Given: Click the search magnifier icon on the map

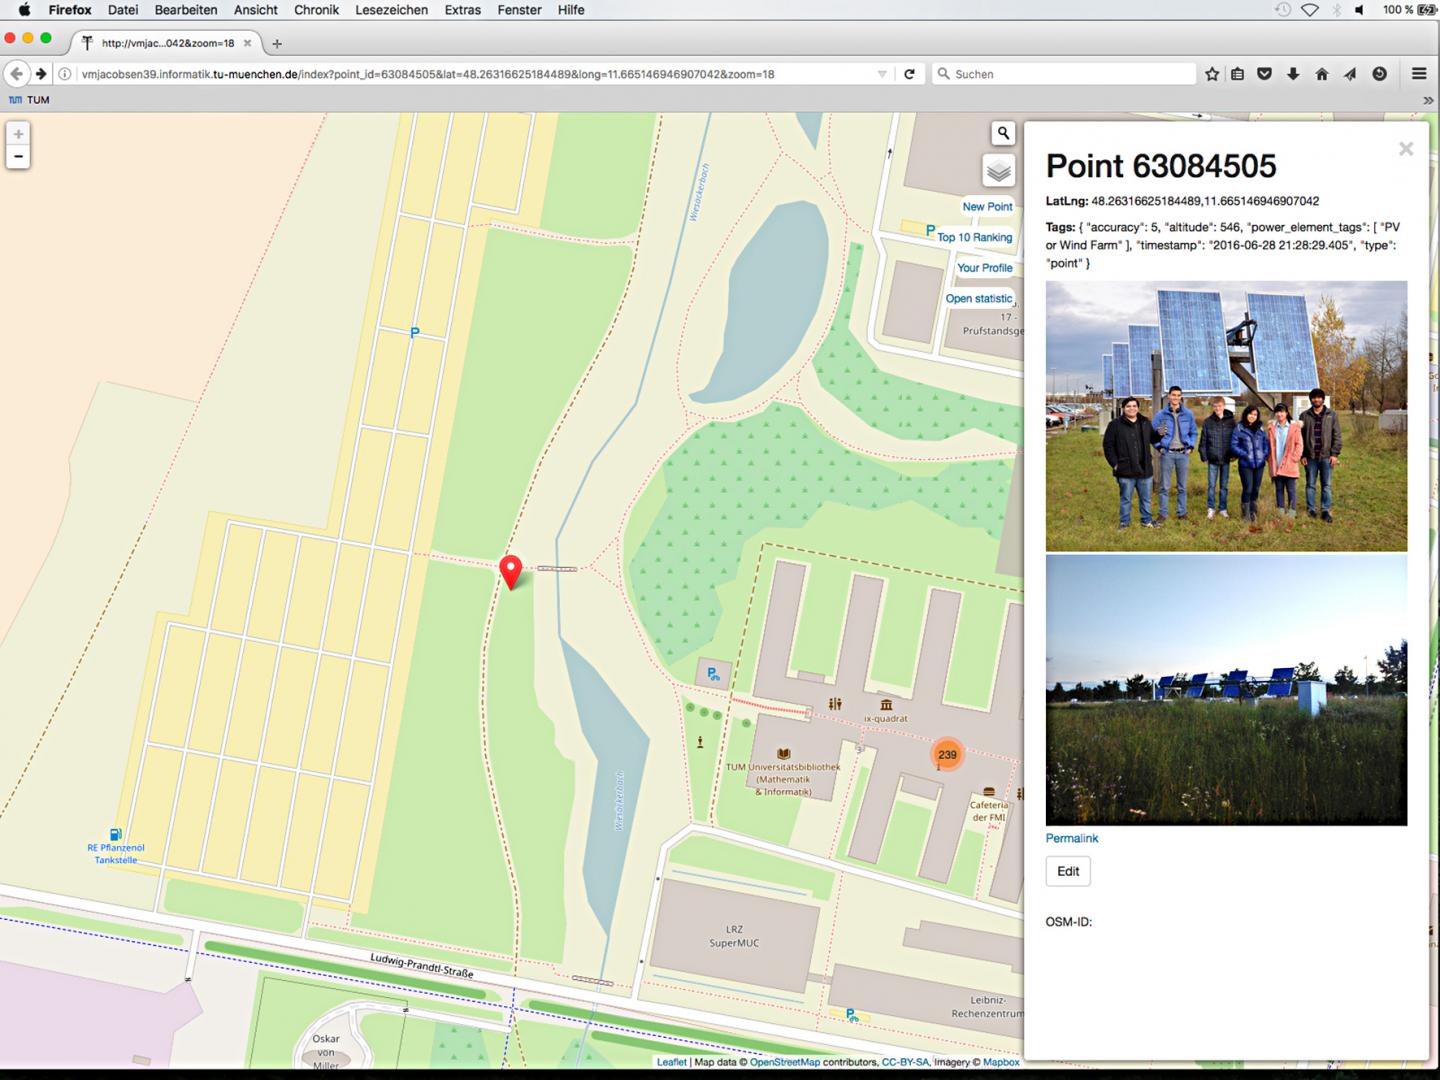Looking at the screenshot, I should pos(1003,132).
